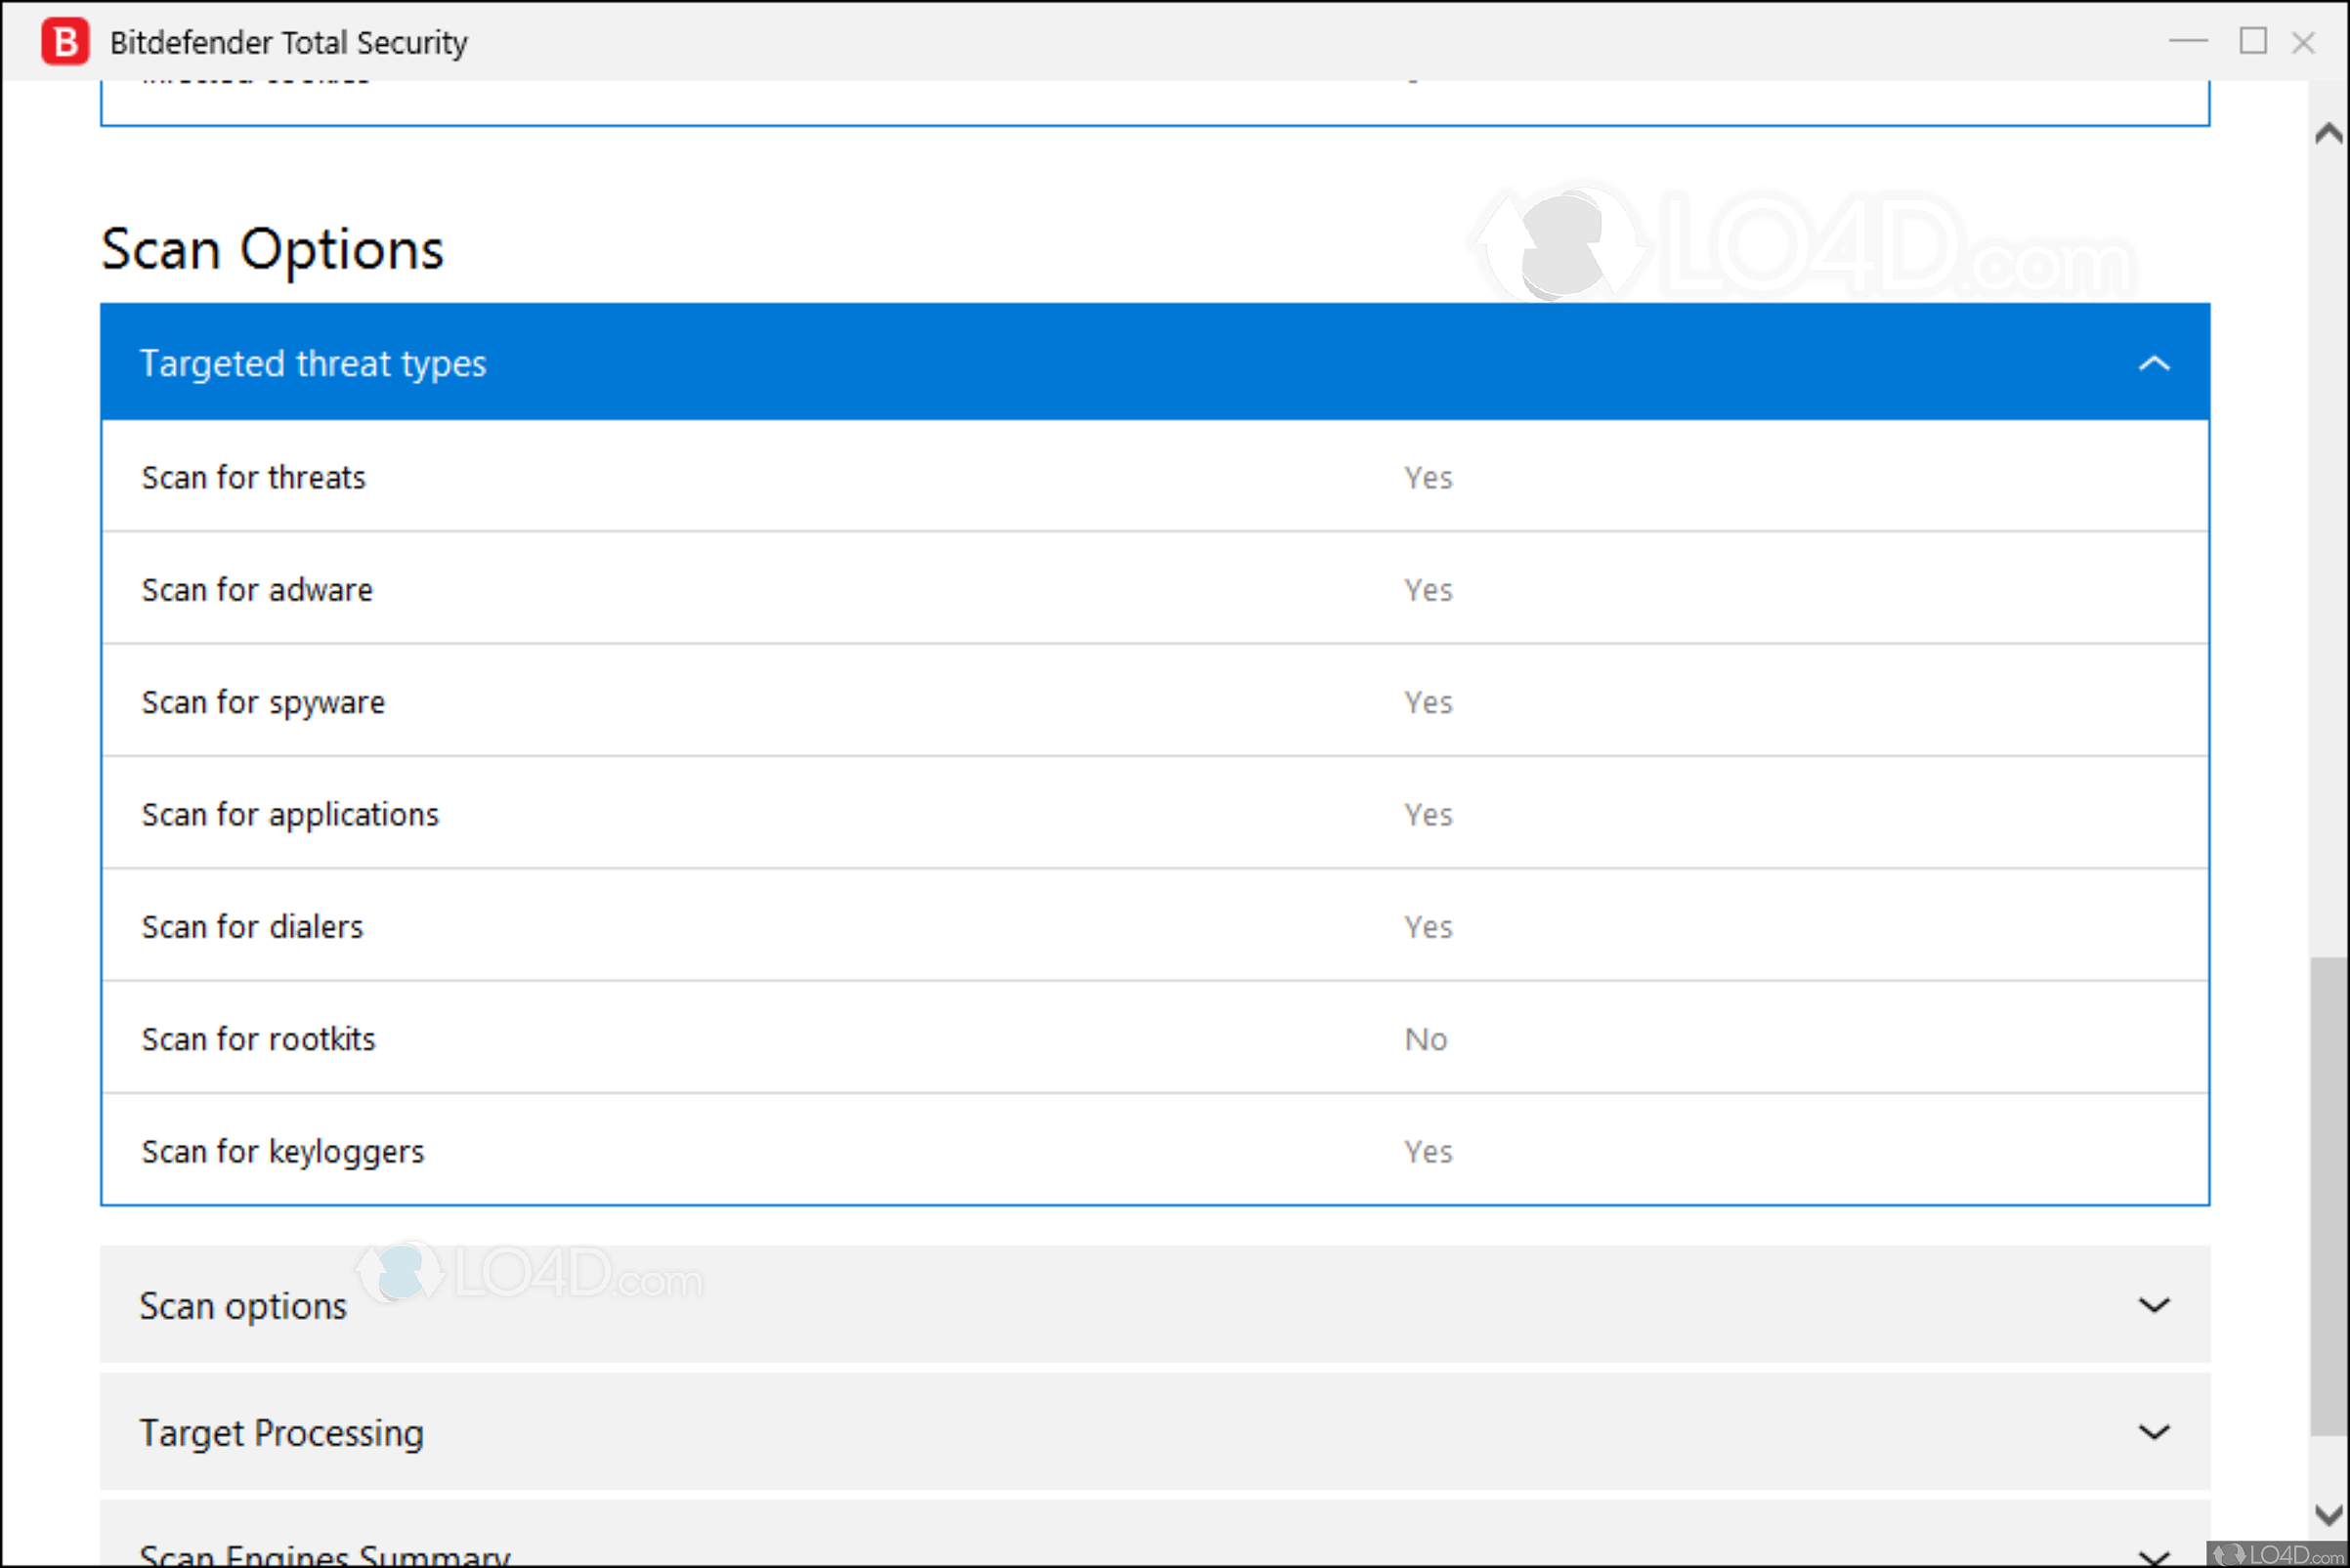Image resolution: width=2350 pixels, height=1568 pixels.
Task: Click the expand chevron on Scan options
Action: point(2155,1305)
